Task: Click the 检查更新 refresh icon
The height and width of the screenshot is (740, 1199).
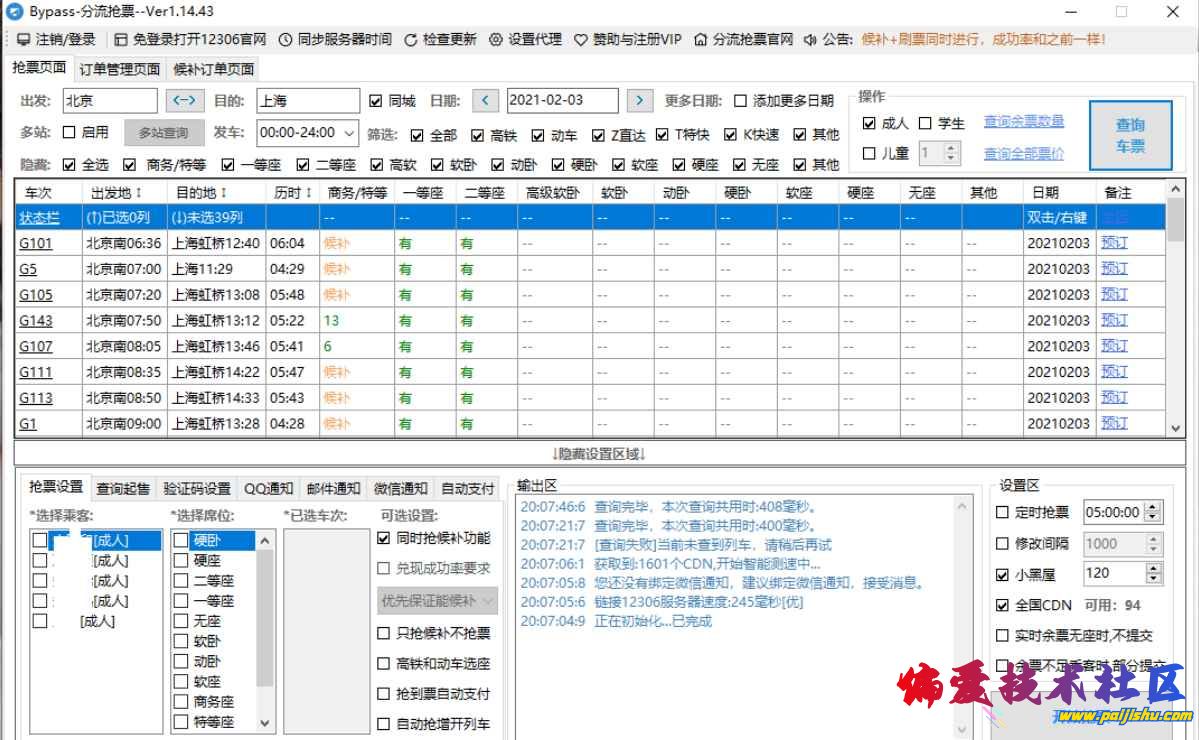Action: [410, 40]
